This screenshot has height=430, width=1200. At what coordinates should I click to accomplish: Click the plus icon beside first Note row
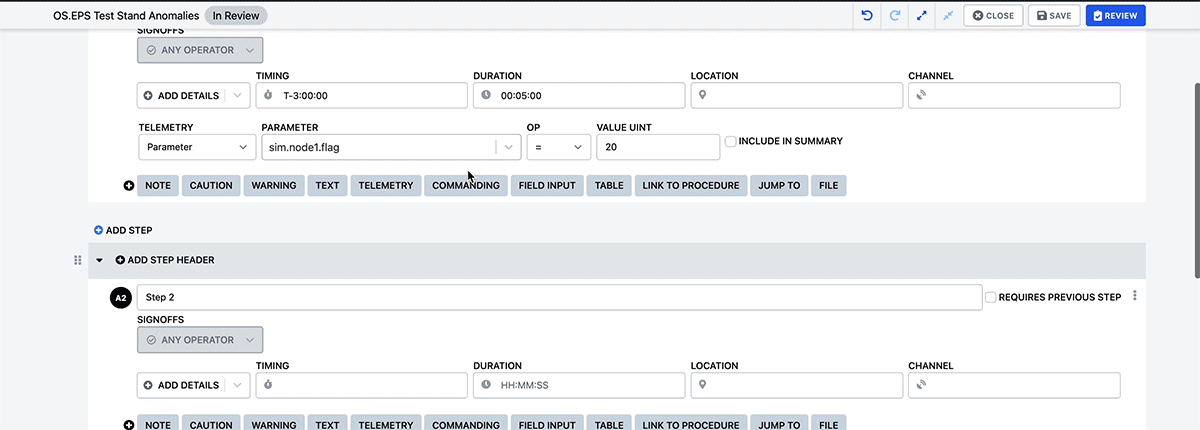point(129,186)
